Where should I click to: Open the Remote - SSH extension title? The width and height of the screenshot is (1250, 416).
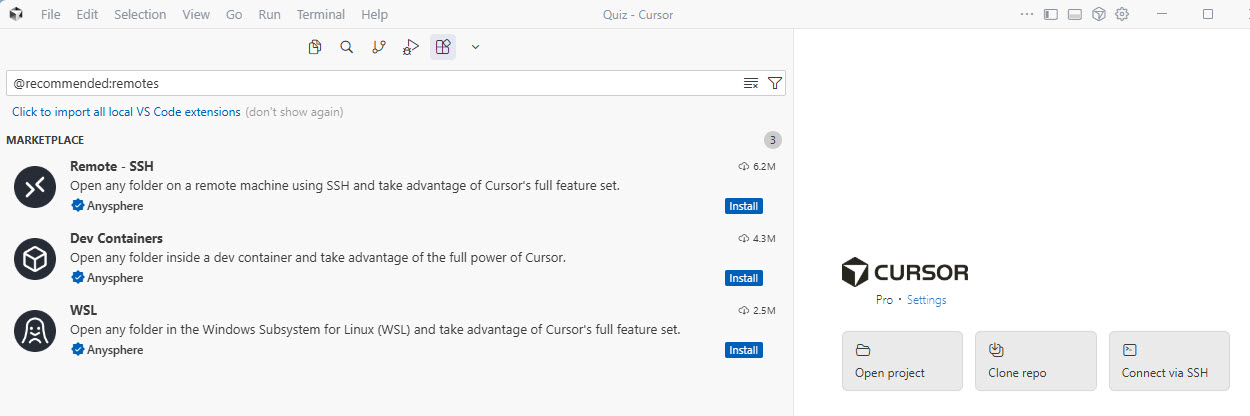coord(111,166)
